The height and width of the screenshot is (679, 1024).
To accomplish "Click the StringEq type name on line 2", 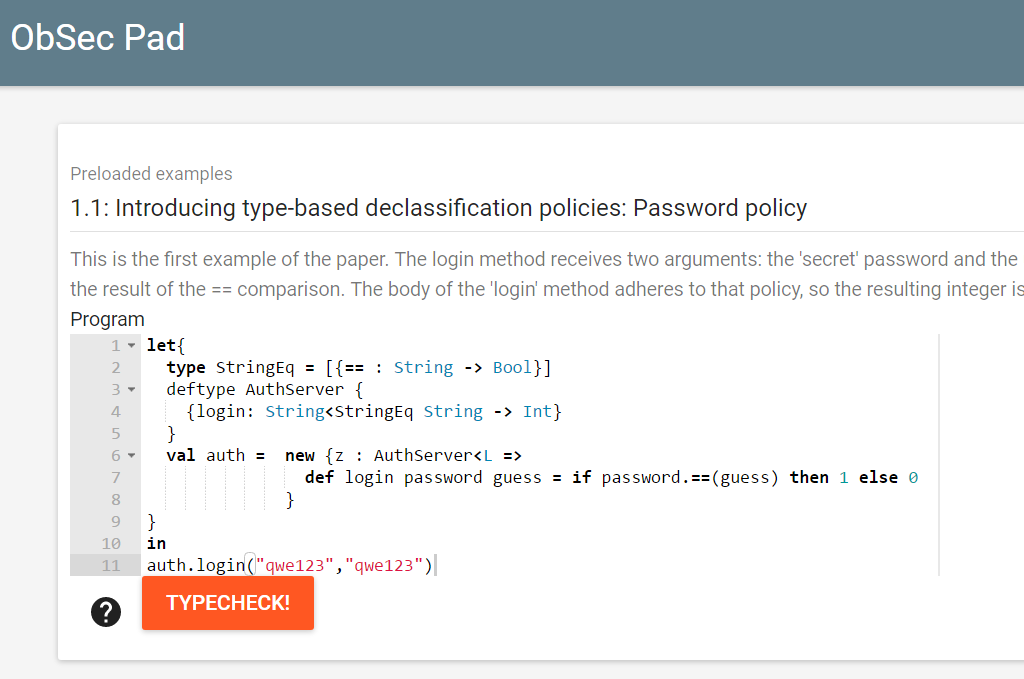I will click(255, 368).
